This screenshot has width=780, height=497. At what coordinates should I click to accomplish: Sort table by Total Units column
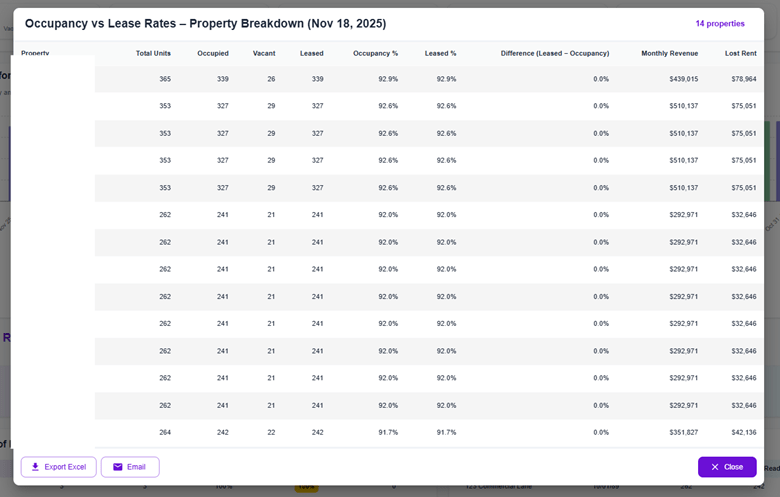(x=153, y=53)
